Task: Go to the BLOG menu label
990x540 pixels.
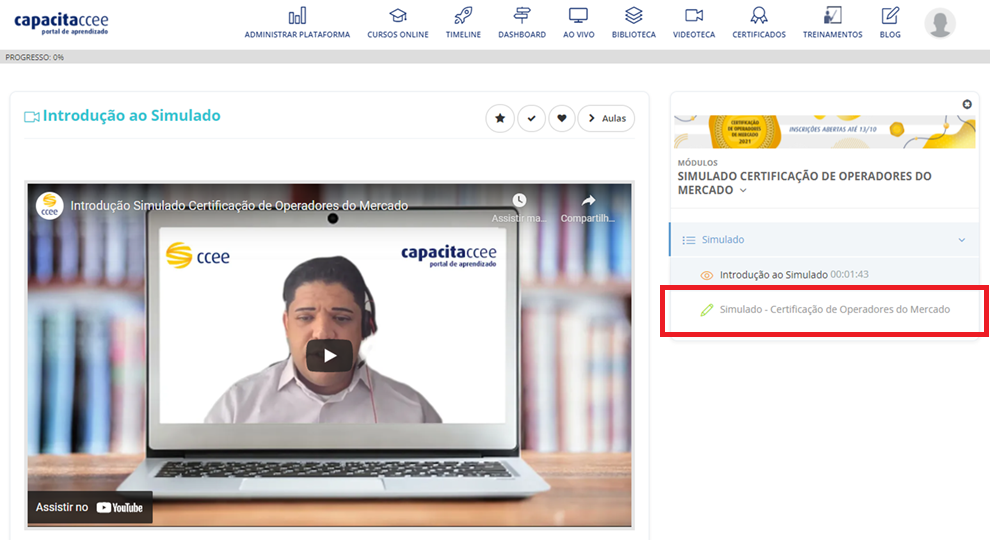Action: [890, 35]
